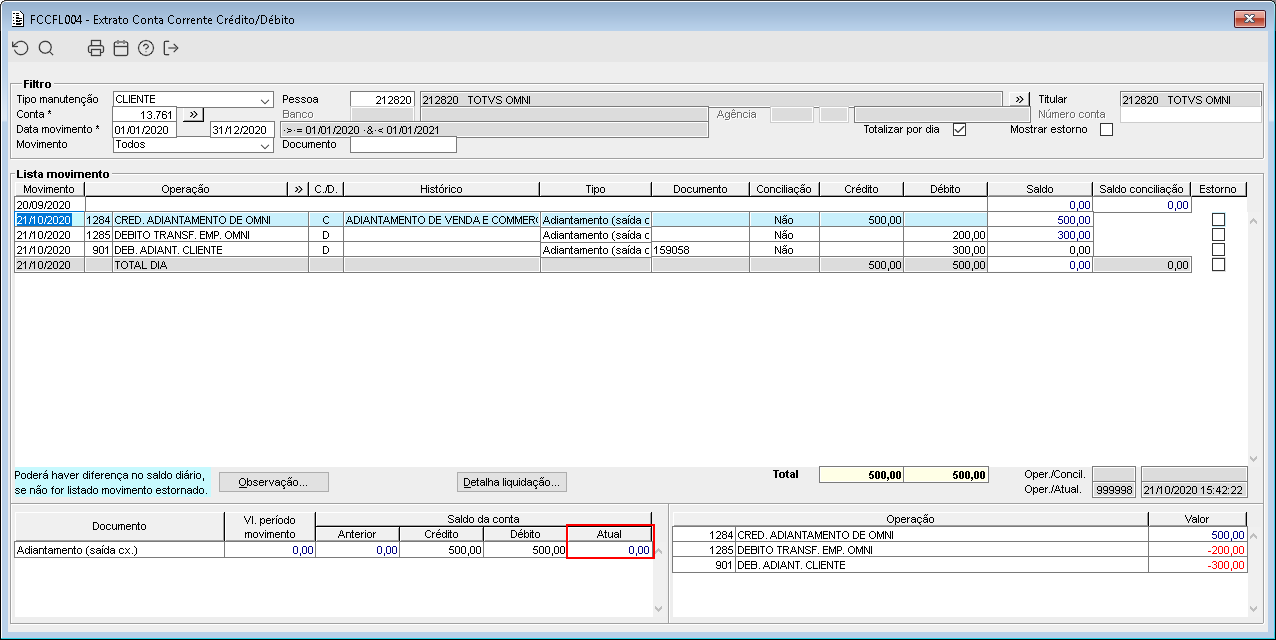This screenshot has width=1276, height=640.
Task: Click the 200,00 debit cell
Action: click(945, 235)
